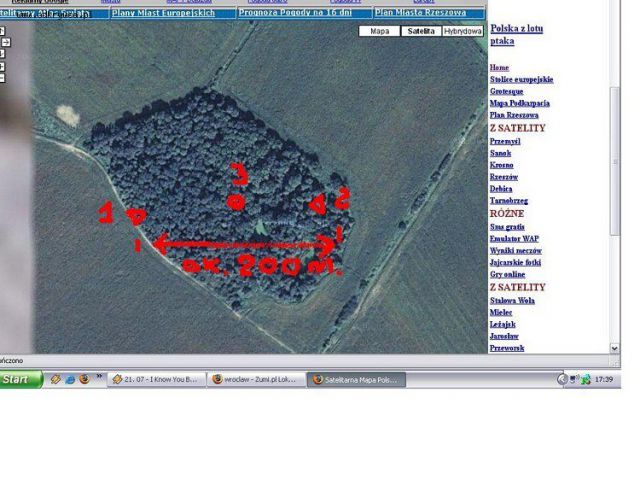Open Plany Miast Europejskich link
The image size is (640, 480).
click(163, 13)
